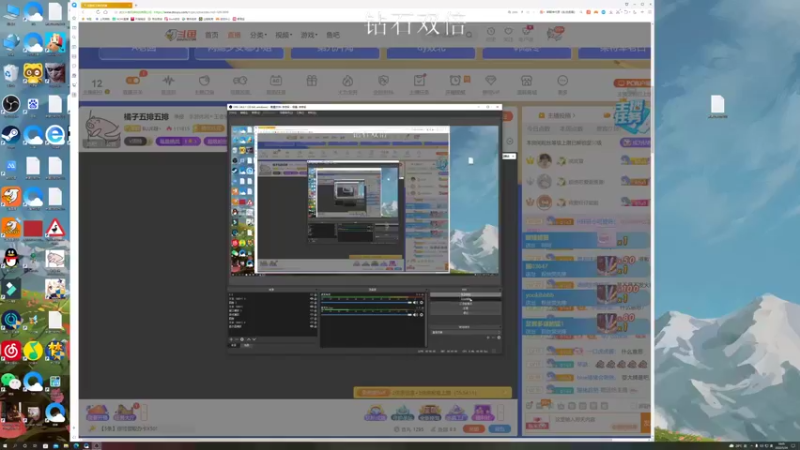Screen dimensions: 800x450
Task: Open the Internet Explorer desktop shortcut
Action: pos(55,136)
